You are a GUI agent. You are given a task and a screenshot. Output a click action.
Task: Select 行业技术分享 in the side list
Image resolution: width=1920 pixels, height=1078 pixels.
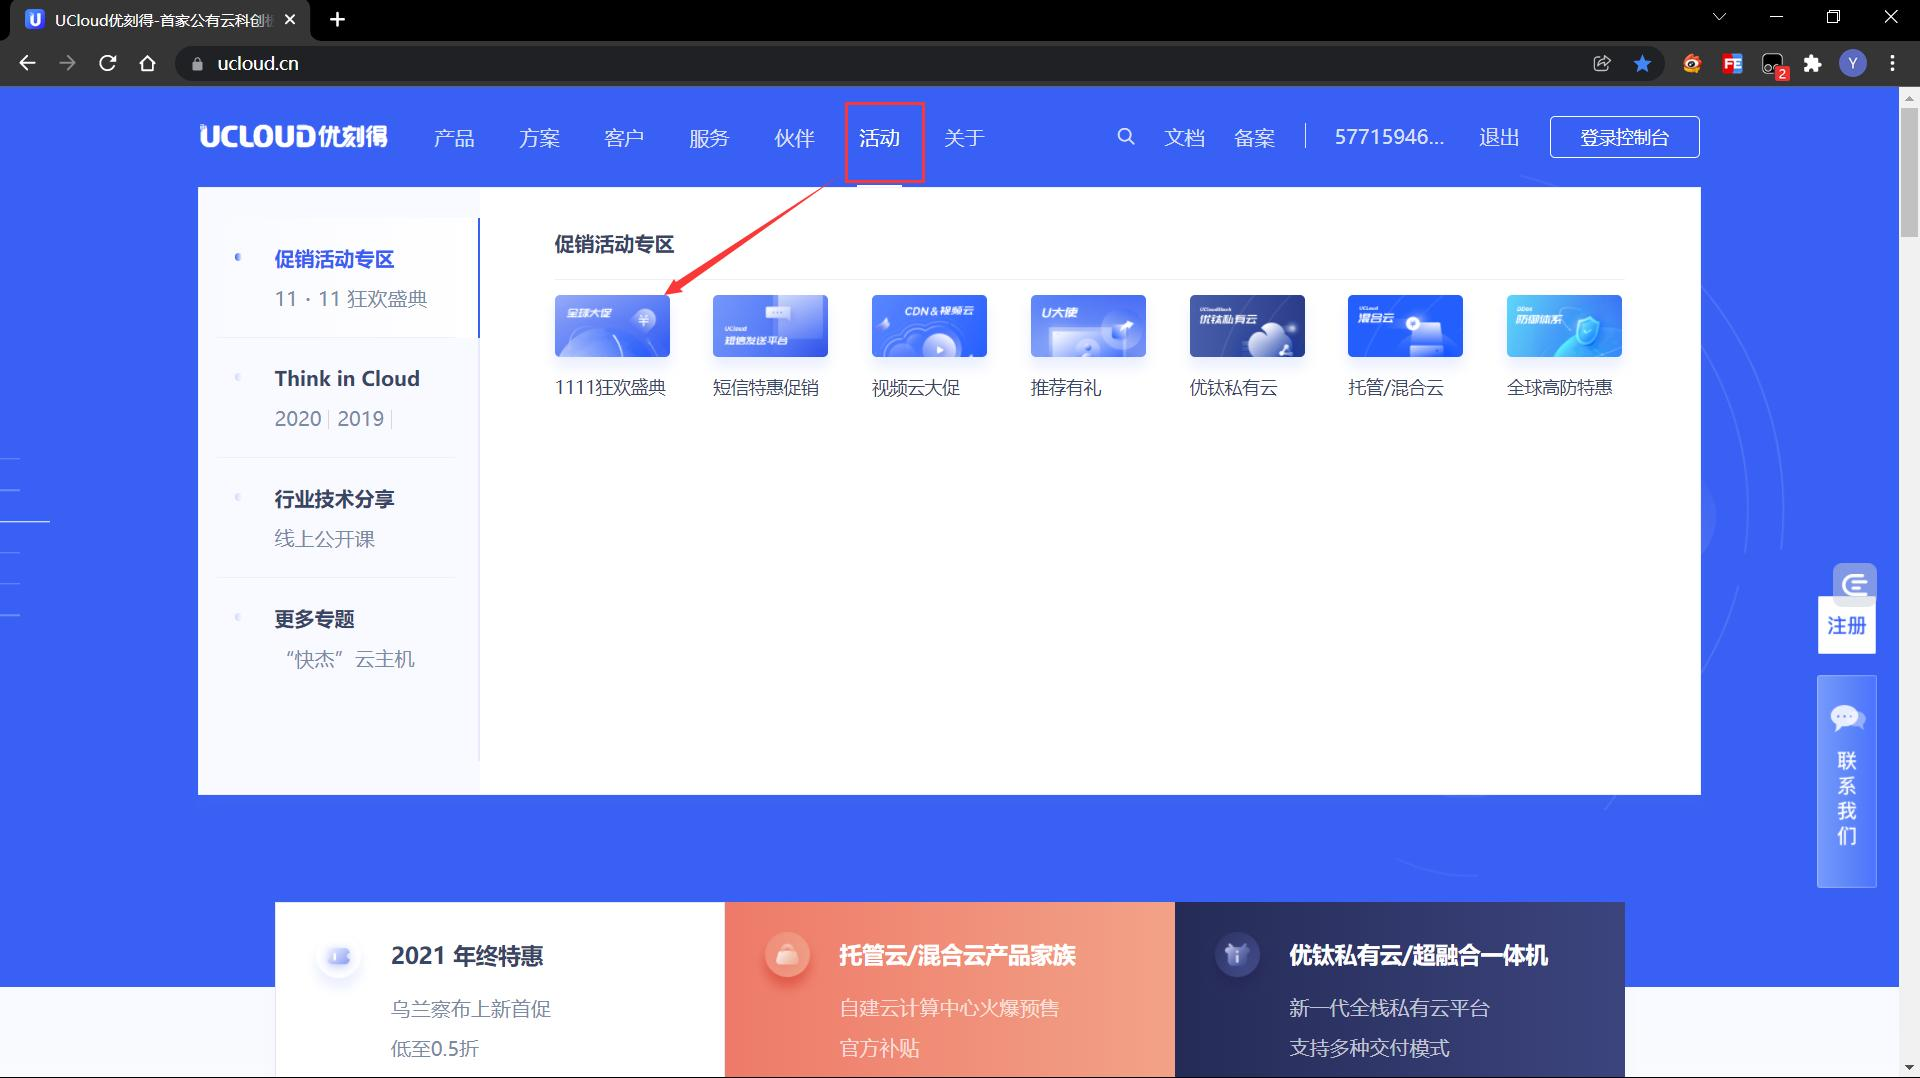(334, 499)
